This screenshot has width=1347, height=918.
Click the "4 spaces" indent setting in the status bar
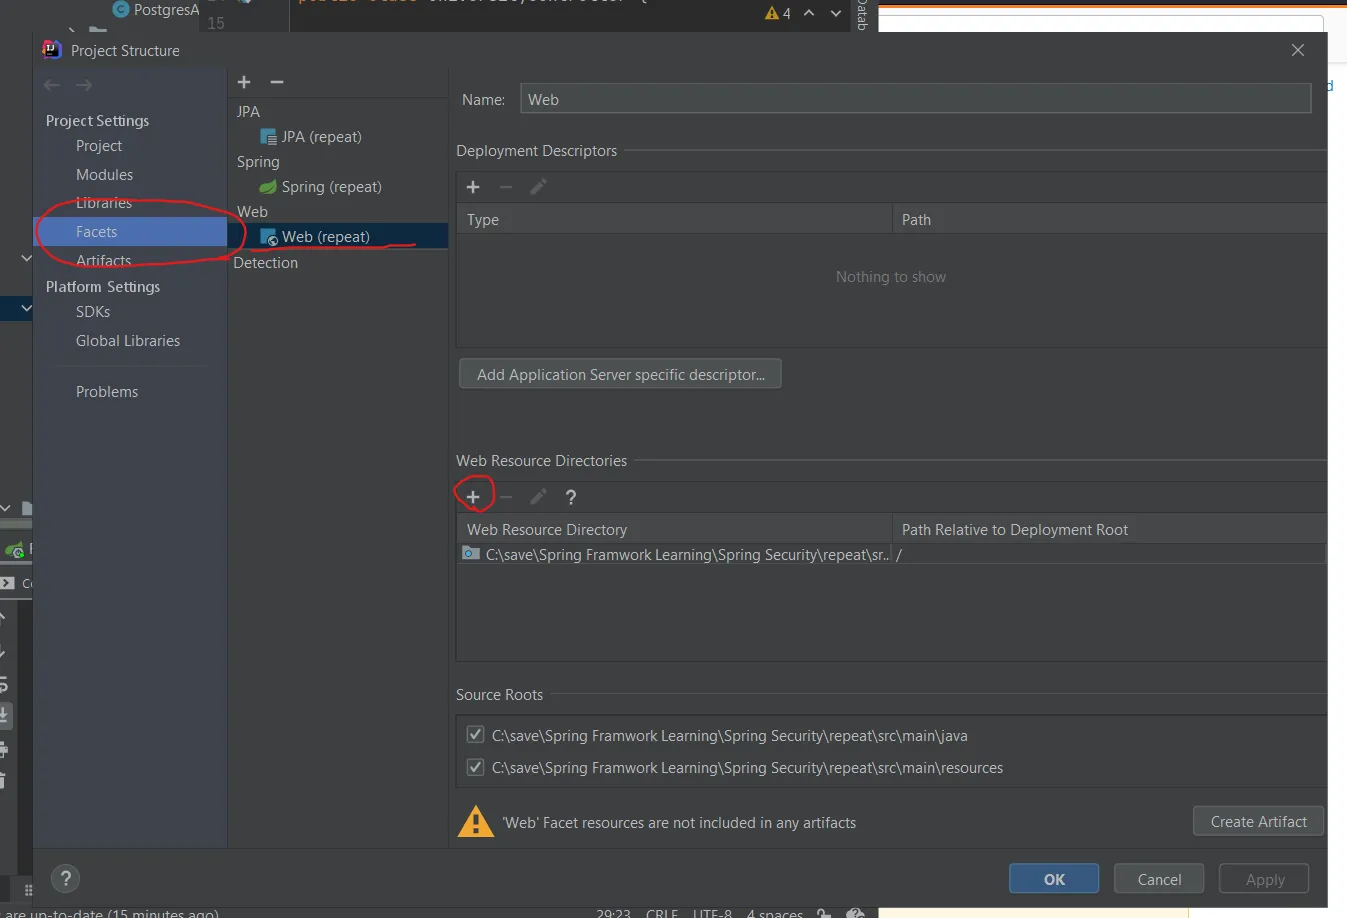click(775, 913)
